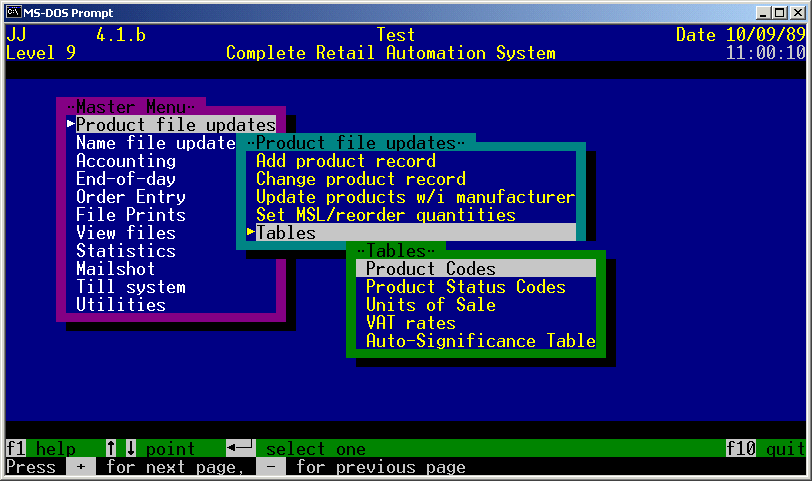Open Accounting from Master Menu
This screenshot has width=812, height=481.
pyautogui.click(x=125, y=161)
